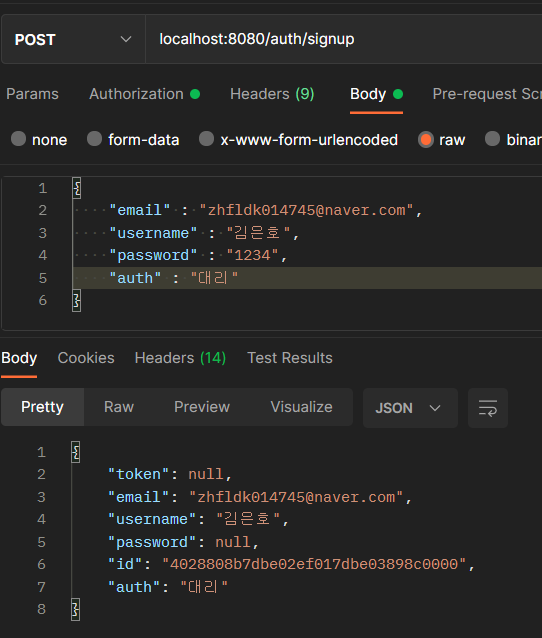Switch to Preview response view

[202, 407]
